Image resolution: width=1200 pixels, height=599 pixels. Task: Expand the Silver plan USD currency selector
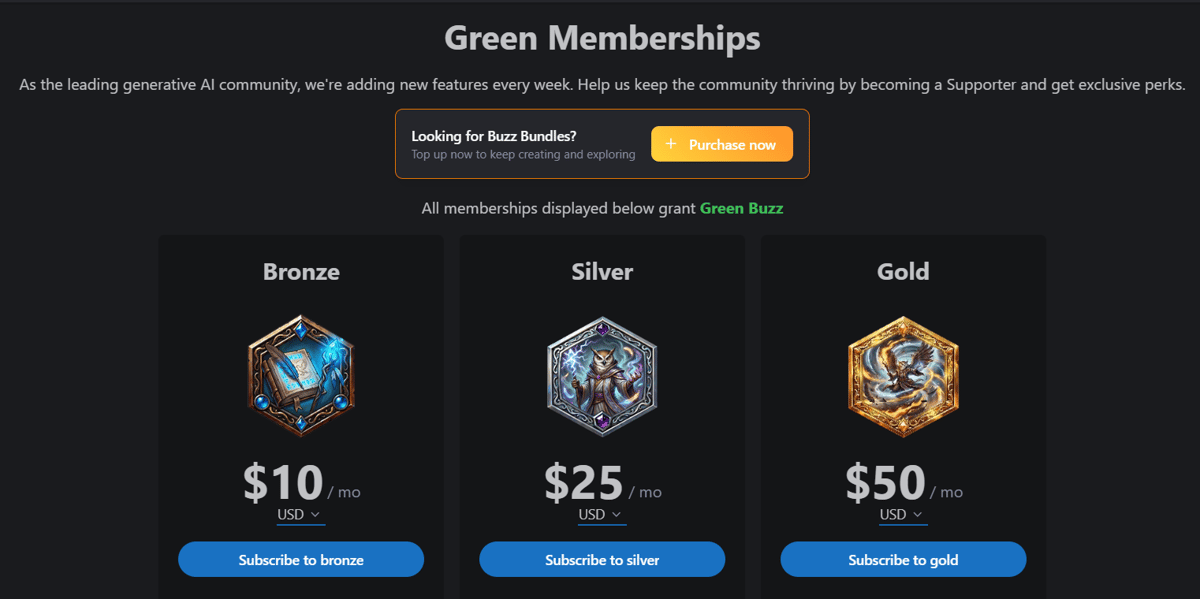602,514
